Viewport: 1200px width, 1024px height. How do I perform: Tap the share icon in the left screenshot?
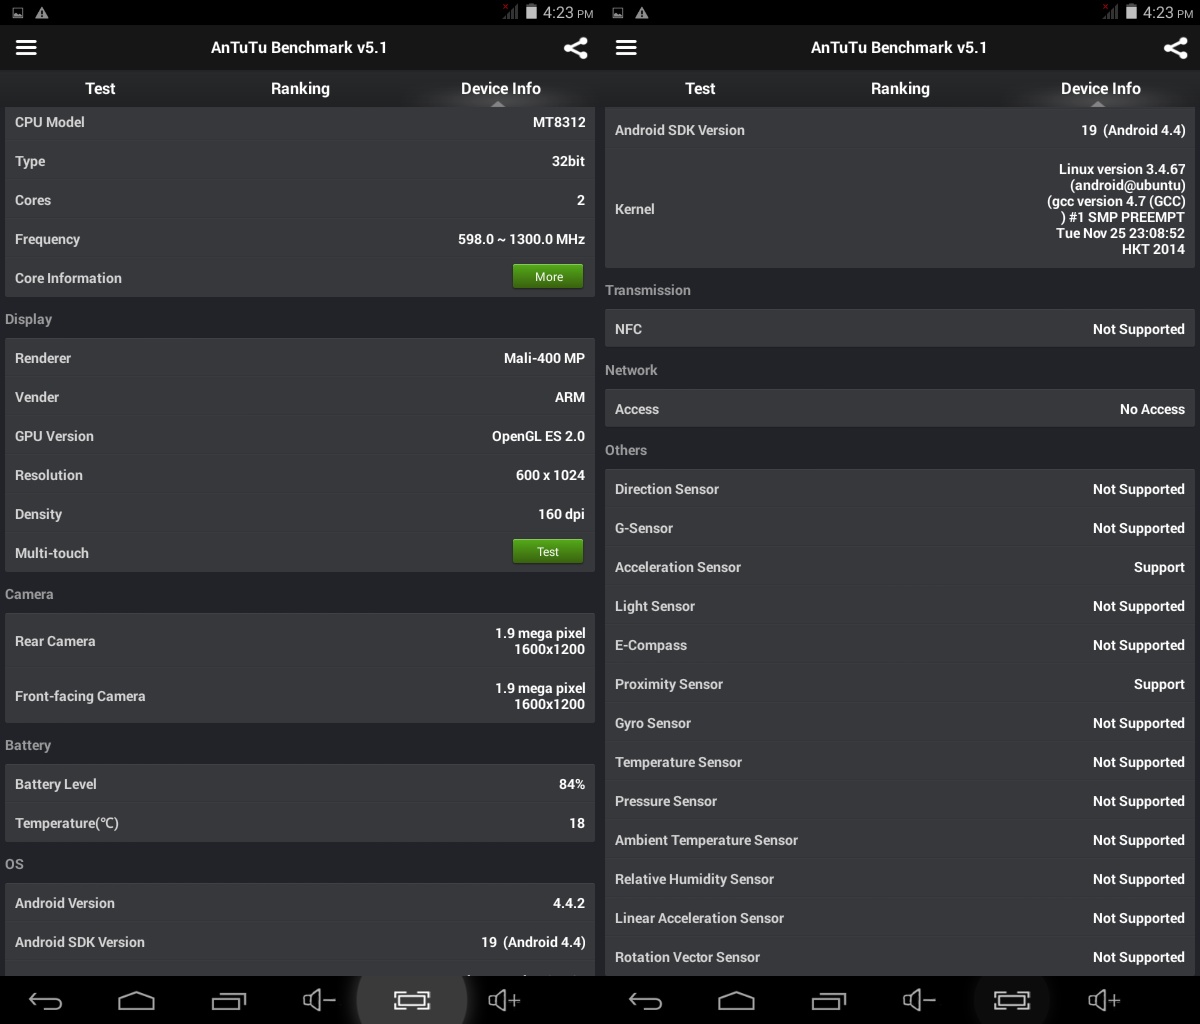point(575,48)
